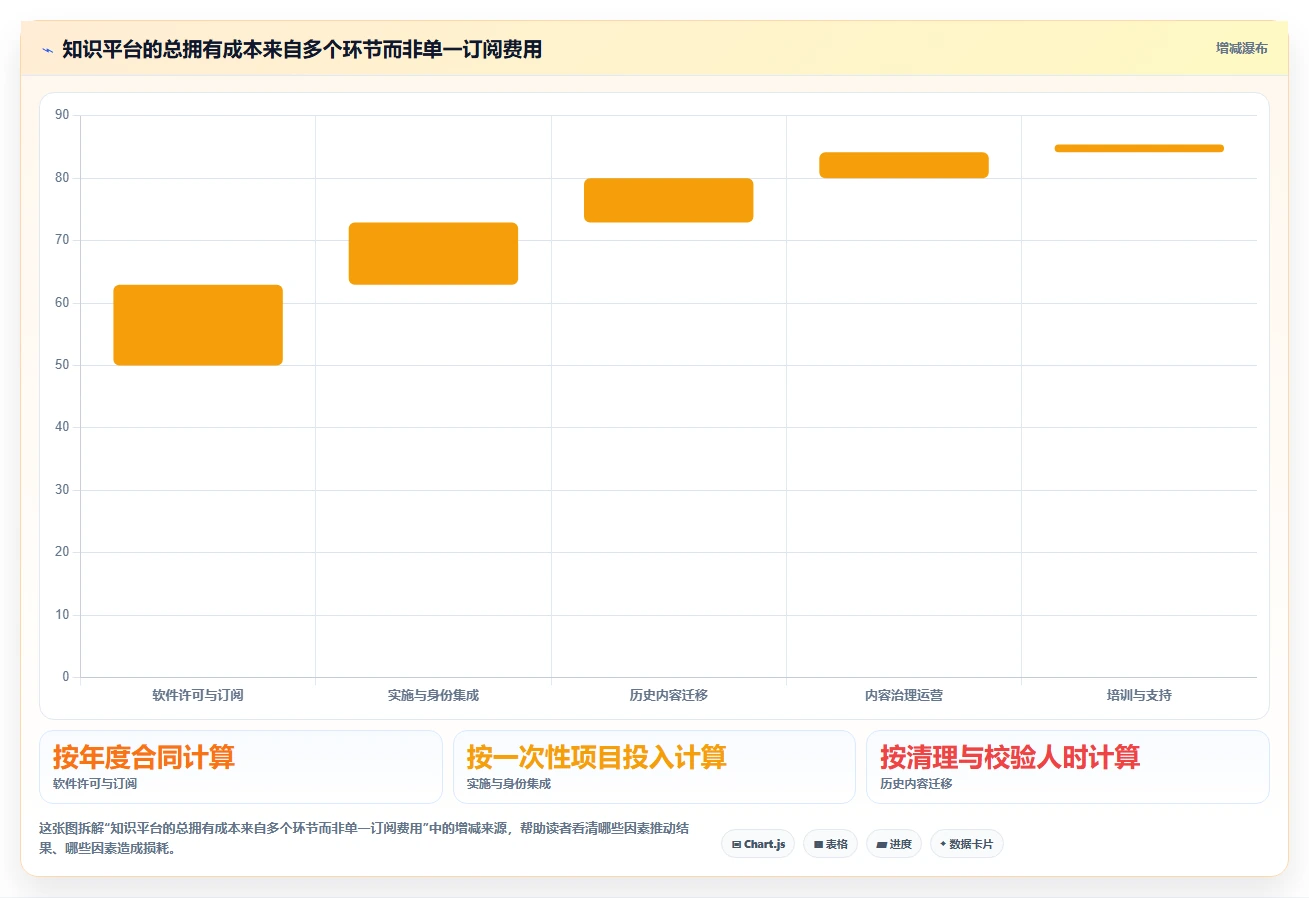
Task: Click the lightning icon beside the chart title
Action: tap(47, 49)
